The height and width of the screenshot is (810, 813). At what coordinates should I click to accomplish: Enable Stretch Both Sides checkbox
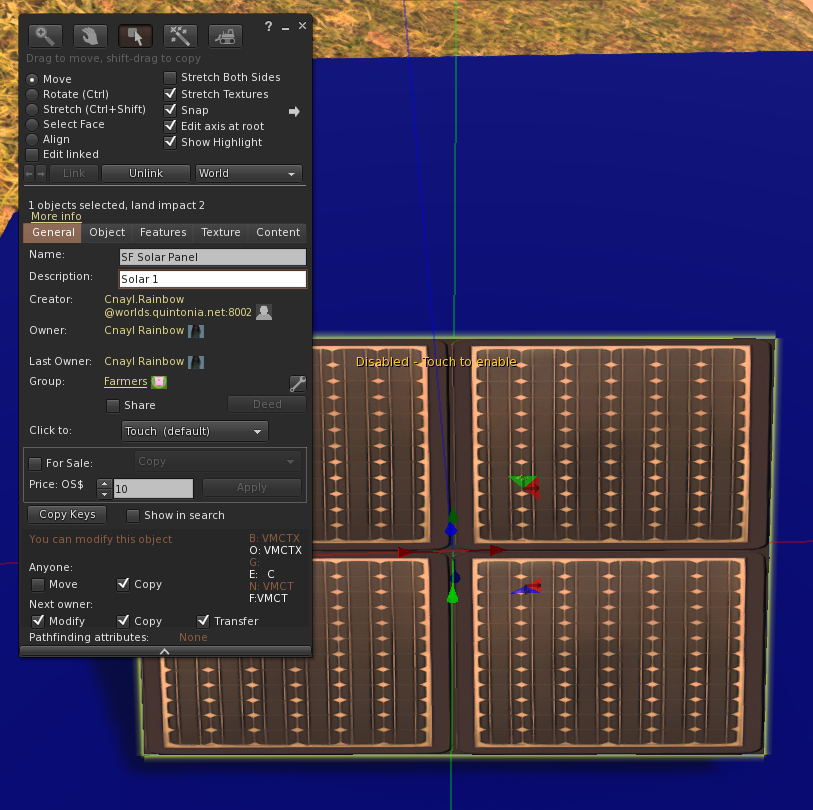click(x=170, y=78)
